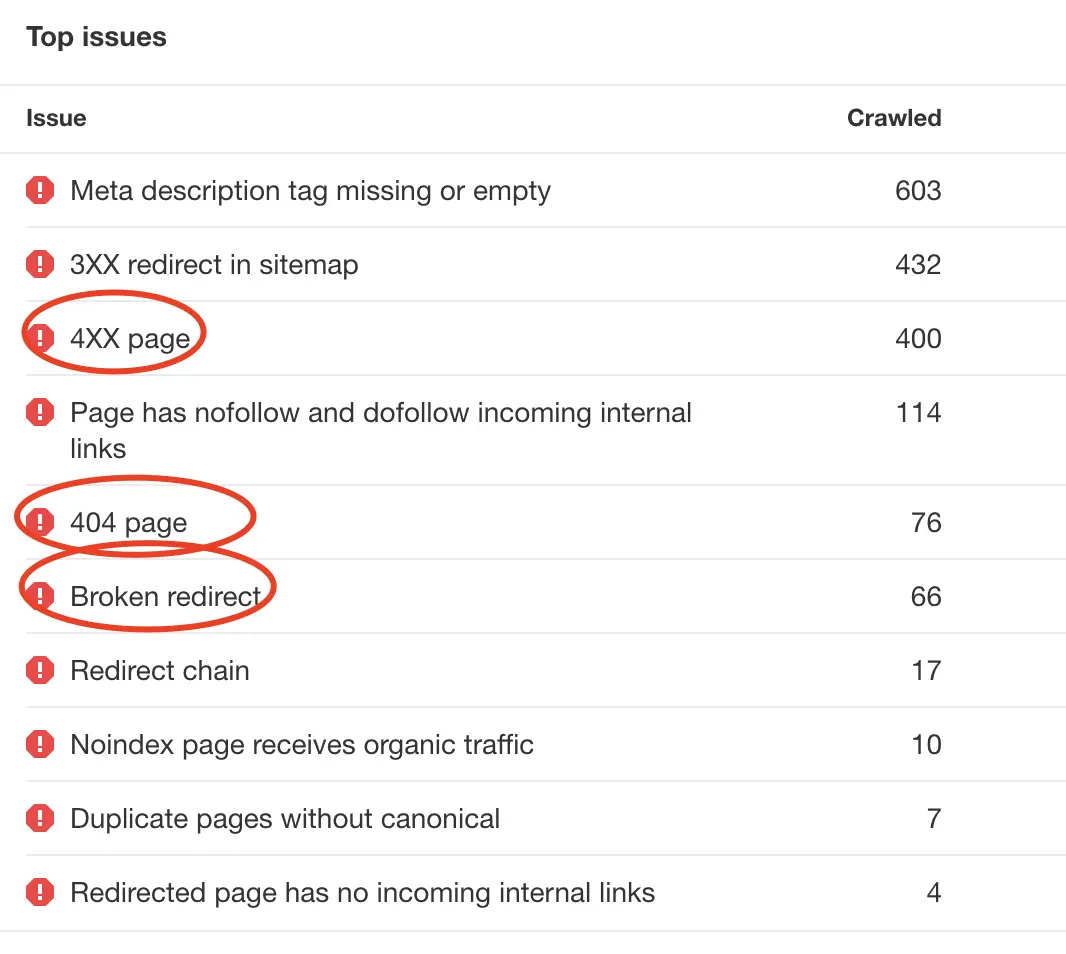Click error icon beside Meta description issue
1066x954 pixels.
point(40,190)
